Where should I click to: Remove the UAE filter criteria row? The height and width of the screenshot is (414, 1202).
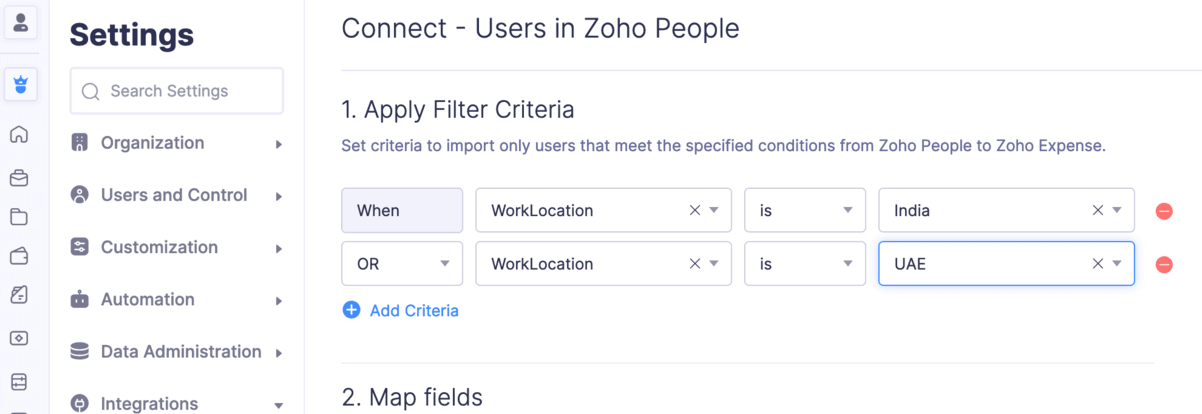point(1164,264)
